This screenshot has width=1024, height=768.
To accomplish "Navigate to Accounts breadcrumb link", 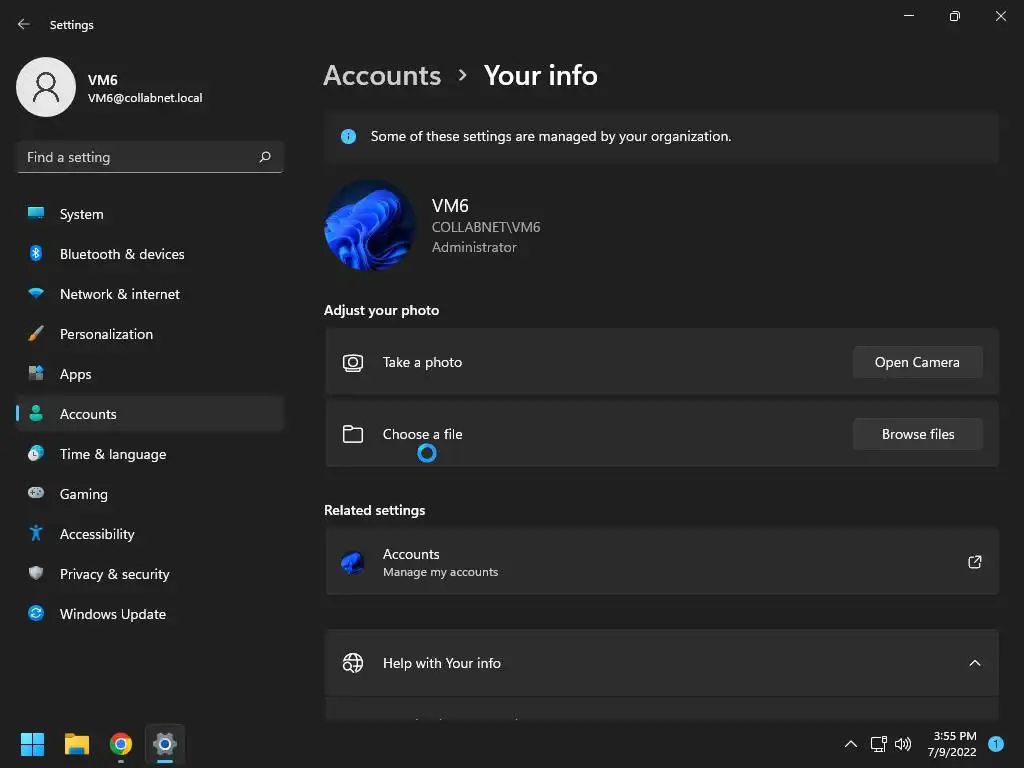I will coord(382,76).
